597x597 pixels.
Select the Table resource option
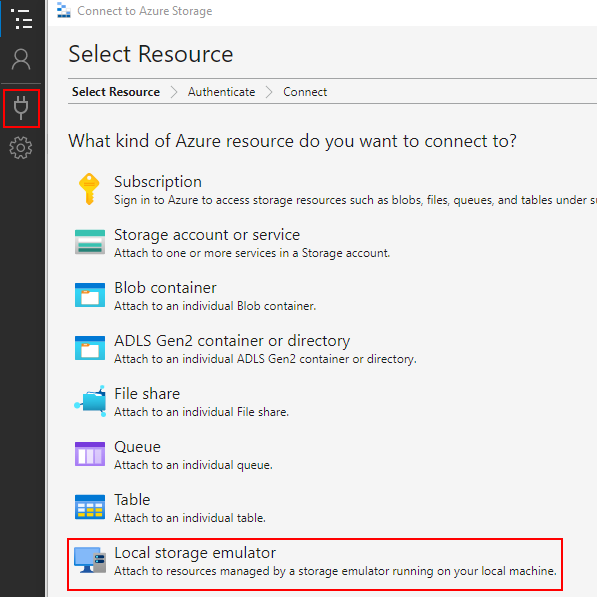171,507
